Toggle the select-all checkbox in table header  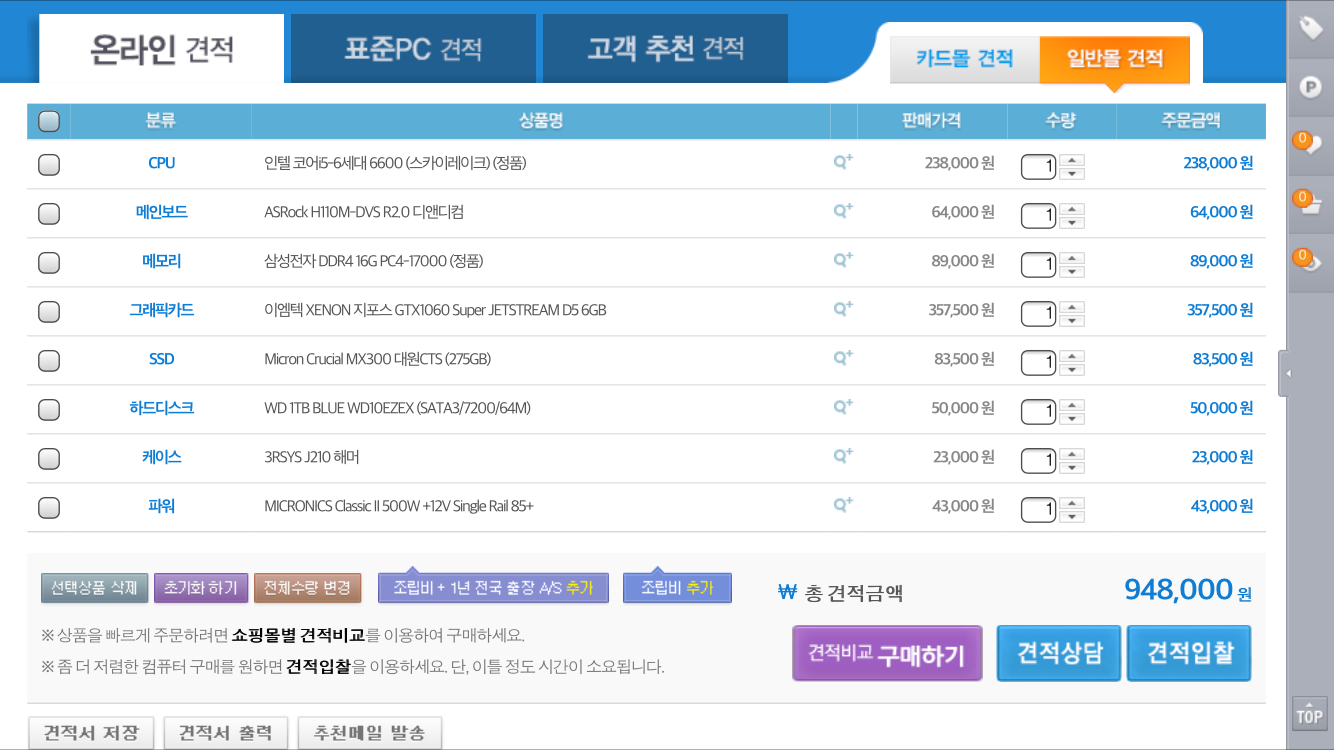pyautogui.click(x=49, y=122)
